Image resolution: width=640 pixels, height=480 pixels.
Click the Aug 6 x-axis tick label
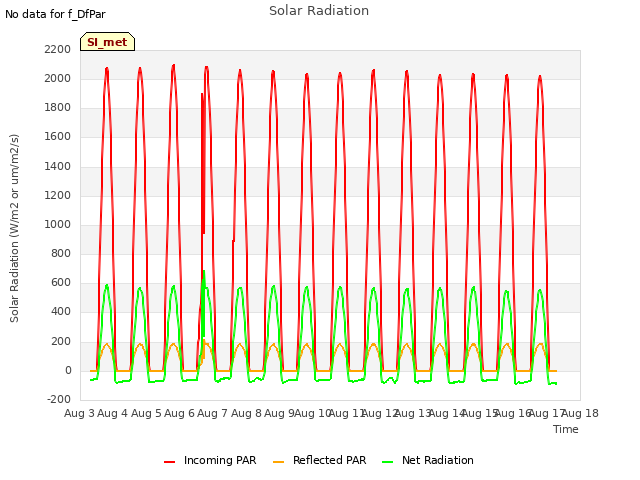(179, 413)
